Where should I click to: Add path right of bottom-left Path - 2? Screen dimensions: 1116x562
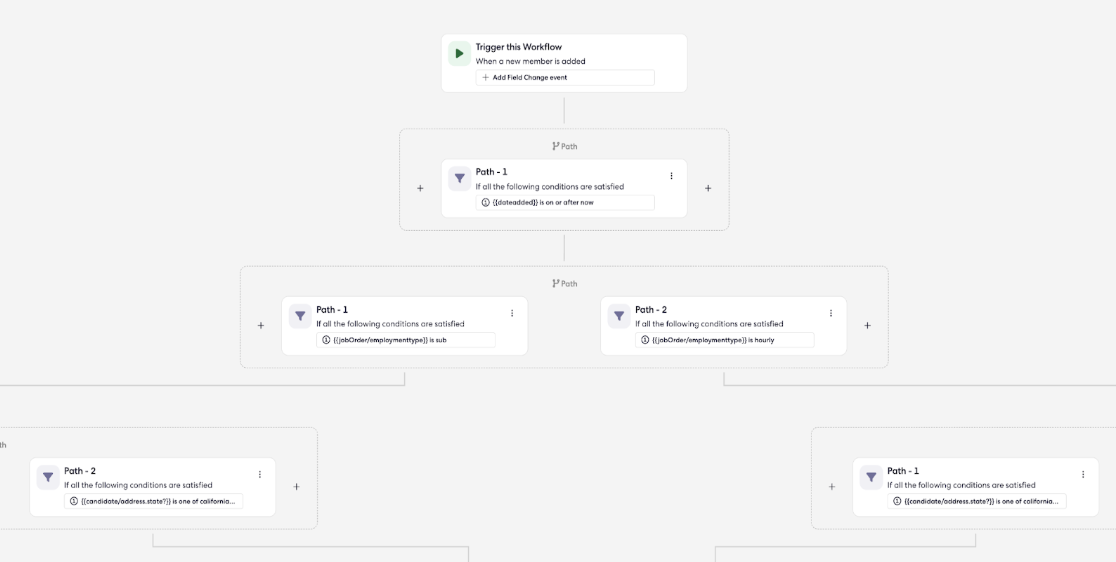[296, 487]
